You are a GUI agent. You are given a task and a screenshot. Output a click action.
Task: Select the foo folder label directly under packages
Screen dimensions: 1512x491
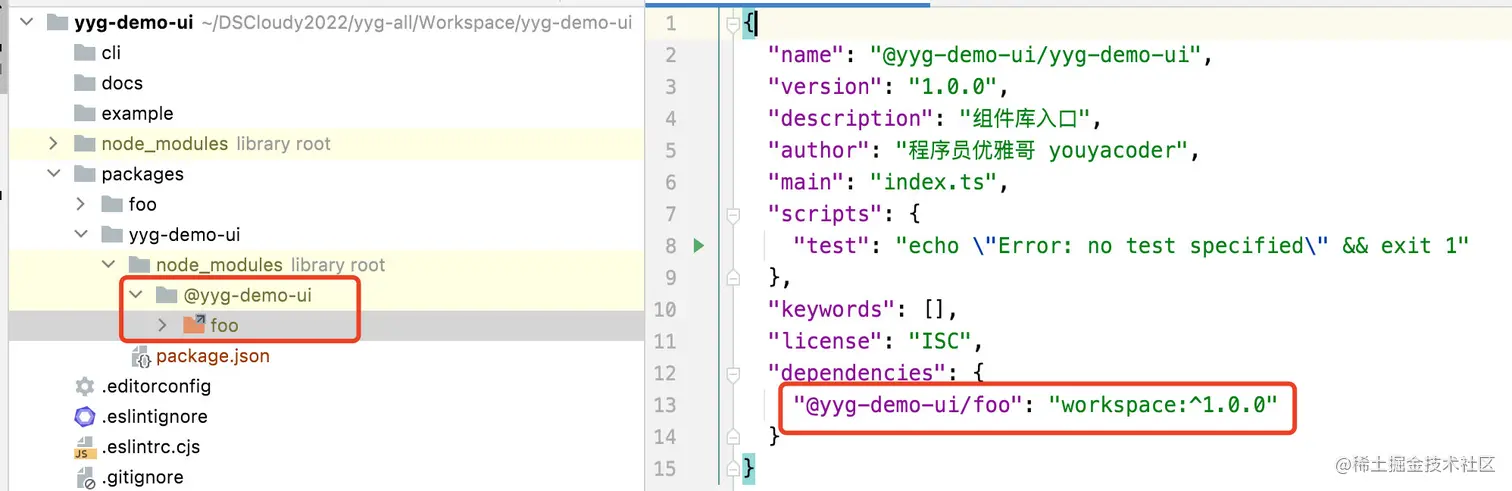click(x=143, y=204)
